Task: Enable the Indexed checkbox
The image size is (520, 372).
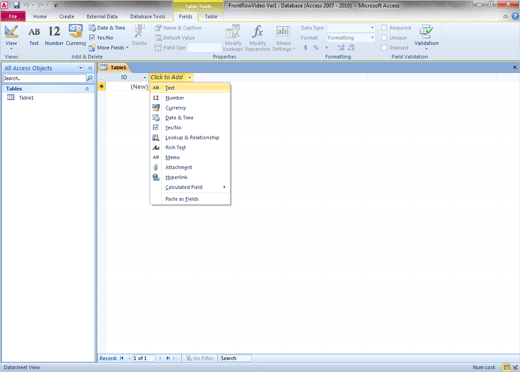Action: (x=384, y=48)
